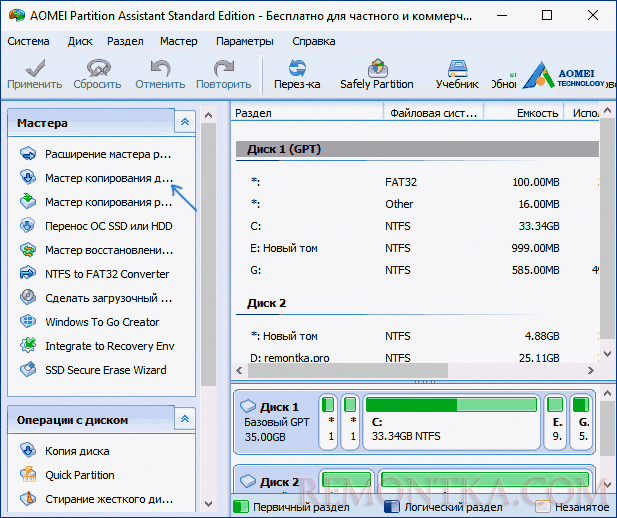Screen dimensions: 617x518
Task: Sort by Файловая сист... column header
Action: 433,113
